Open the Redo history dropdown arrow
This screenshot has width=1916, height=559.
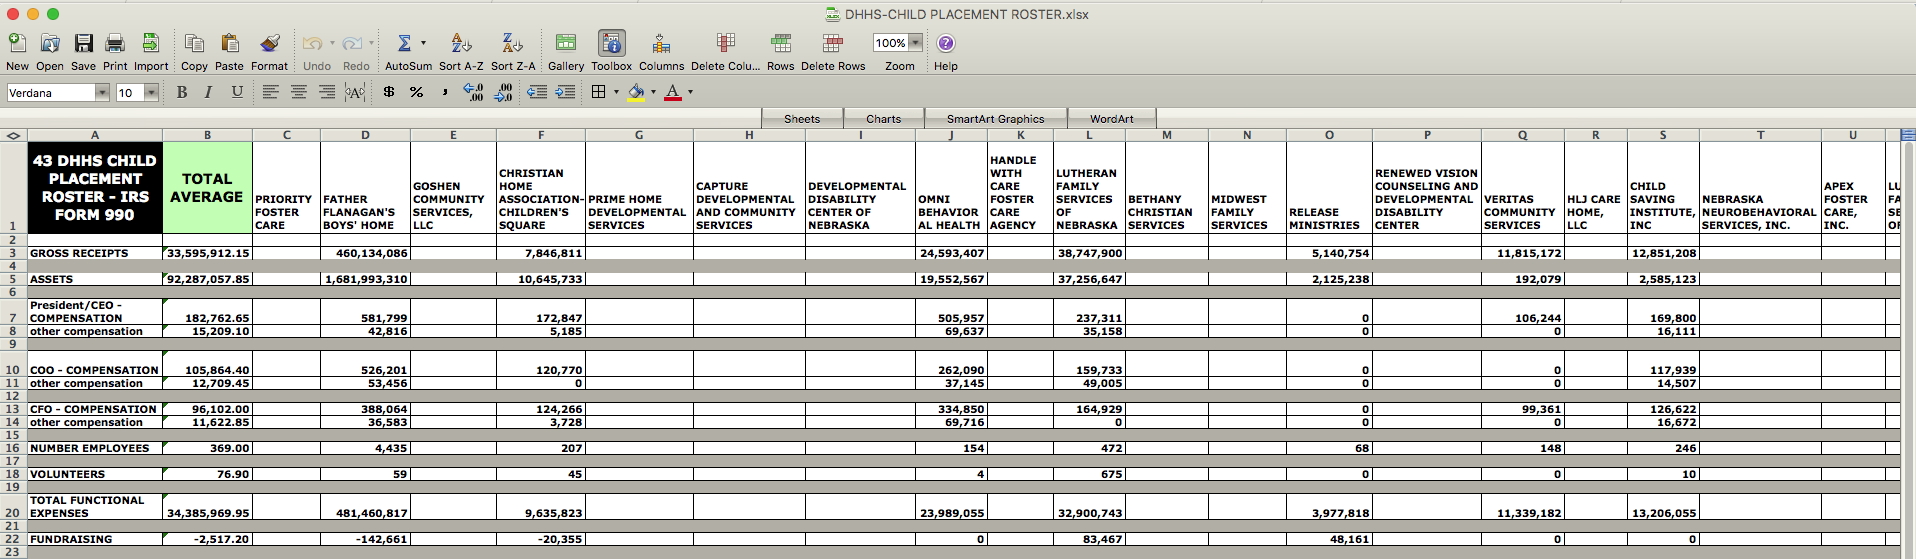tap(371, 43)
